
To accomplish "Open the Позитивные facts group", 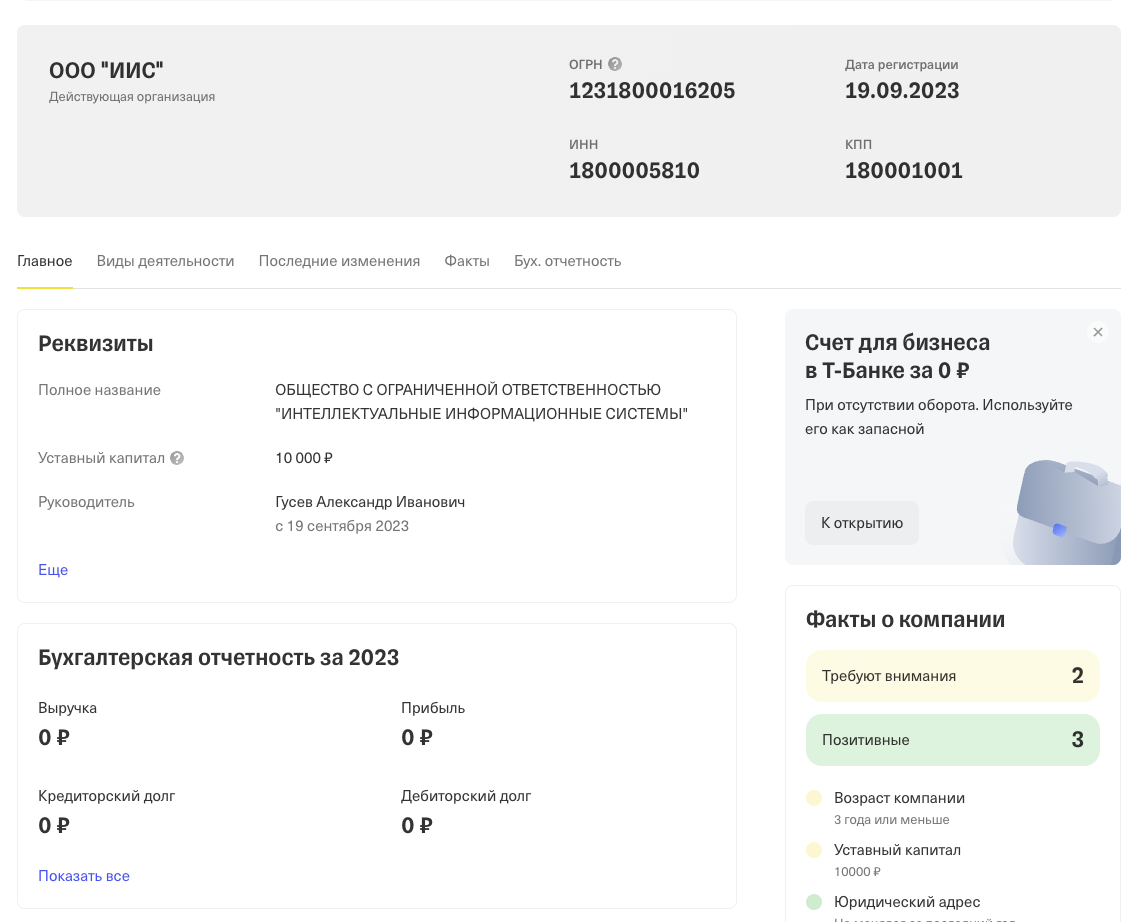I will pyautogui.click(x=952, y=740).
